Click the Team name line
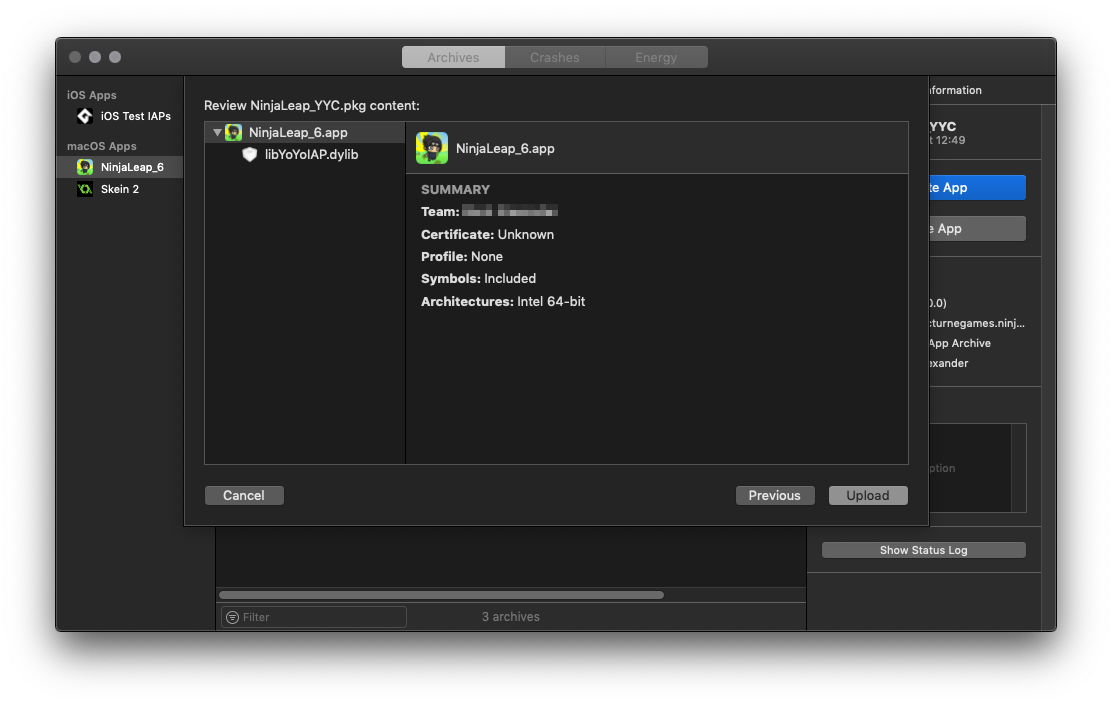 (x=489, y=211)
